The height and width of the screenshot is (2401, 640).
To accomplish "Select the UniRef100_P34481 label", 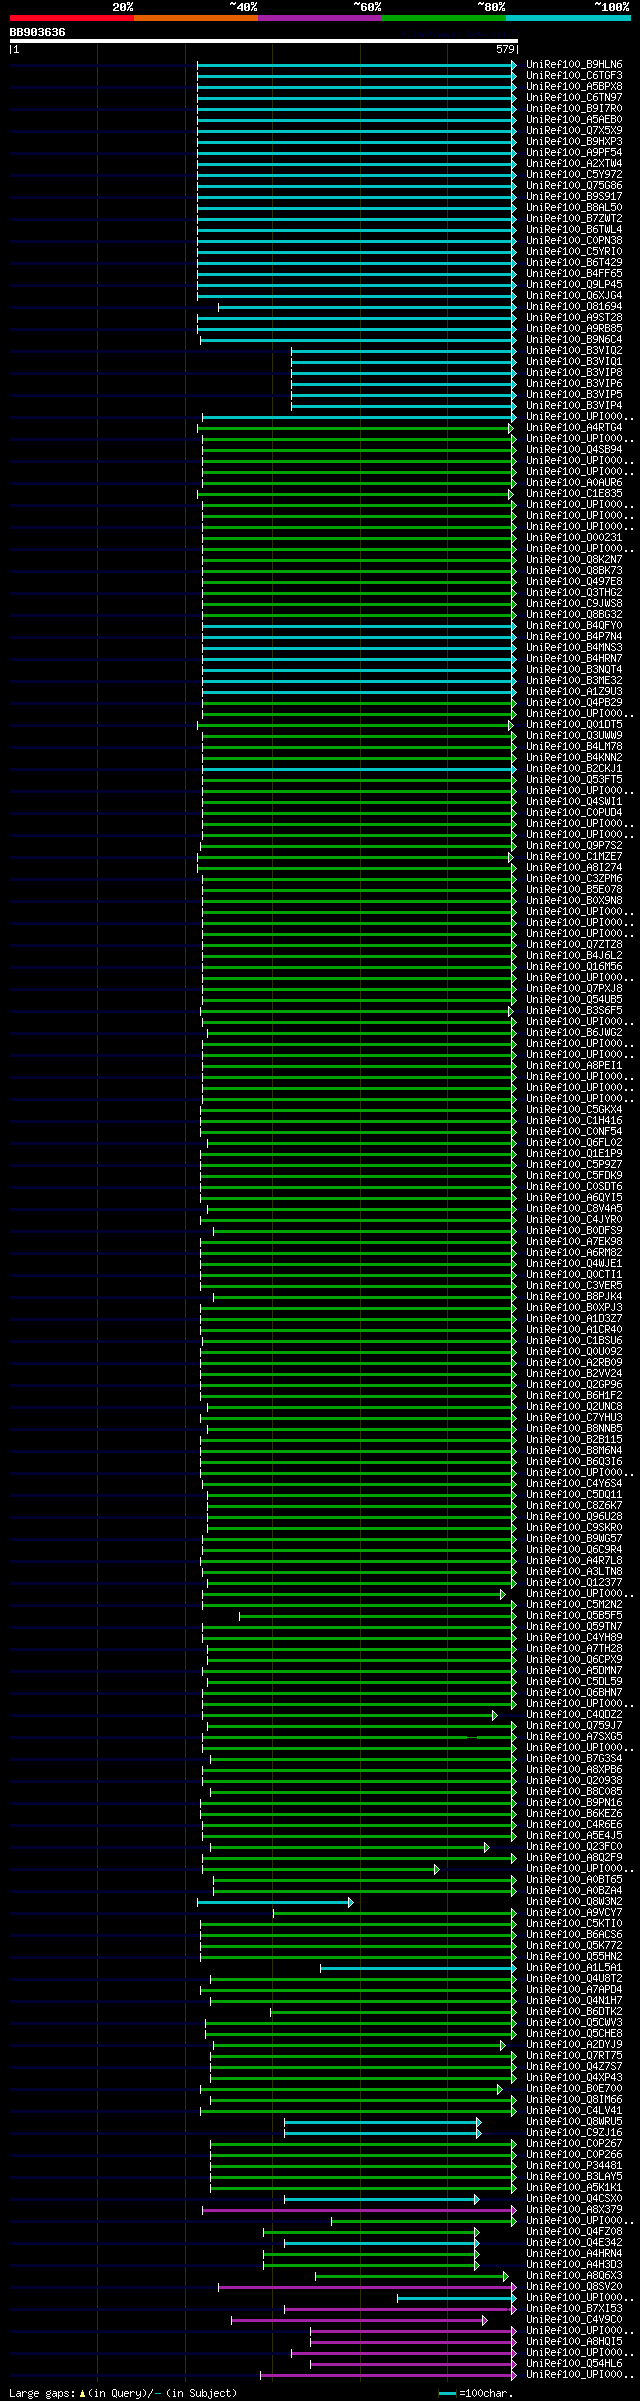I will click(574, 2166).
